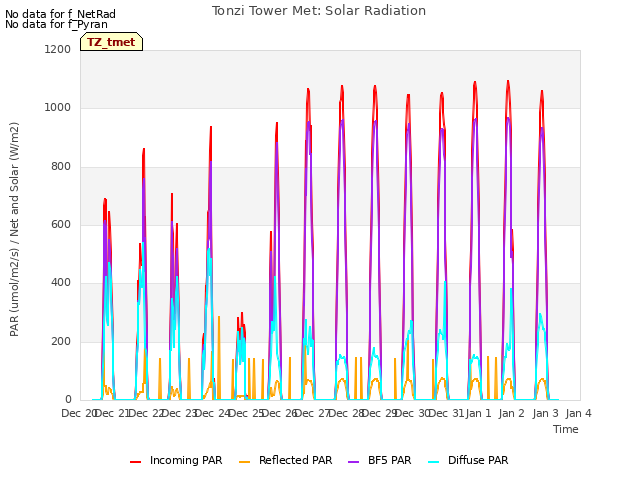
Task: Click the 600 y-axis tick label
Action: click(x=61, y=224)
